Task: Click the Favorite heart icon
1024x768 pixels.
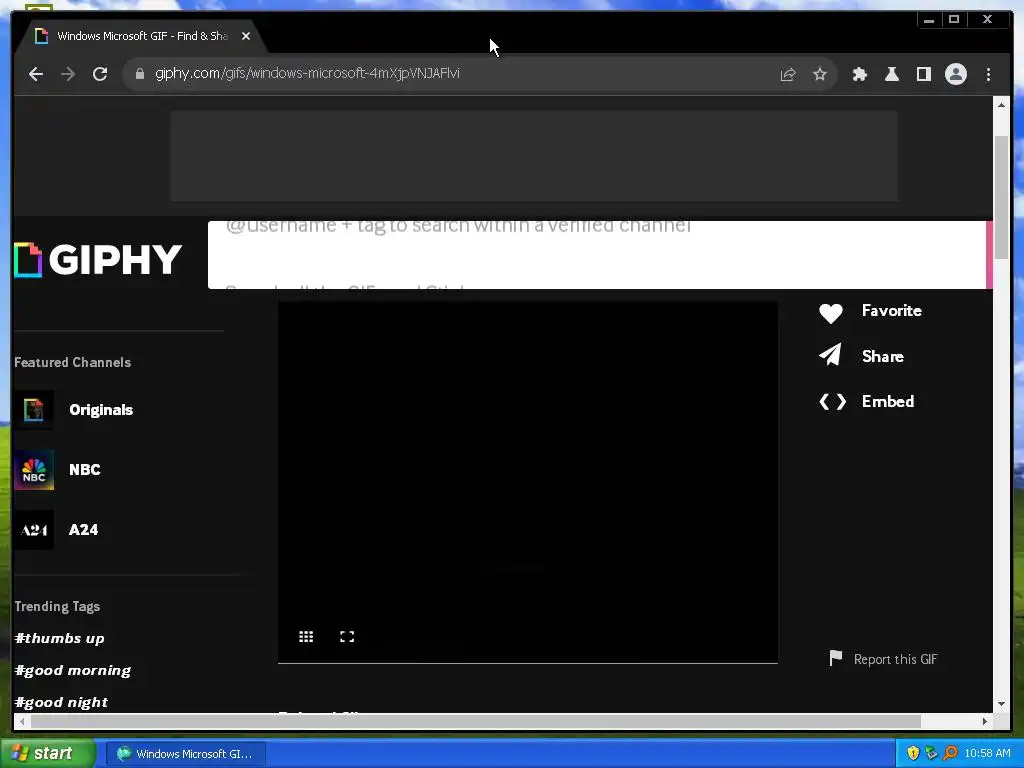Action: pyautogui.click(x=831, y=313)
